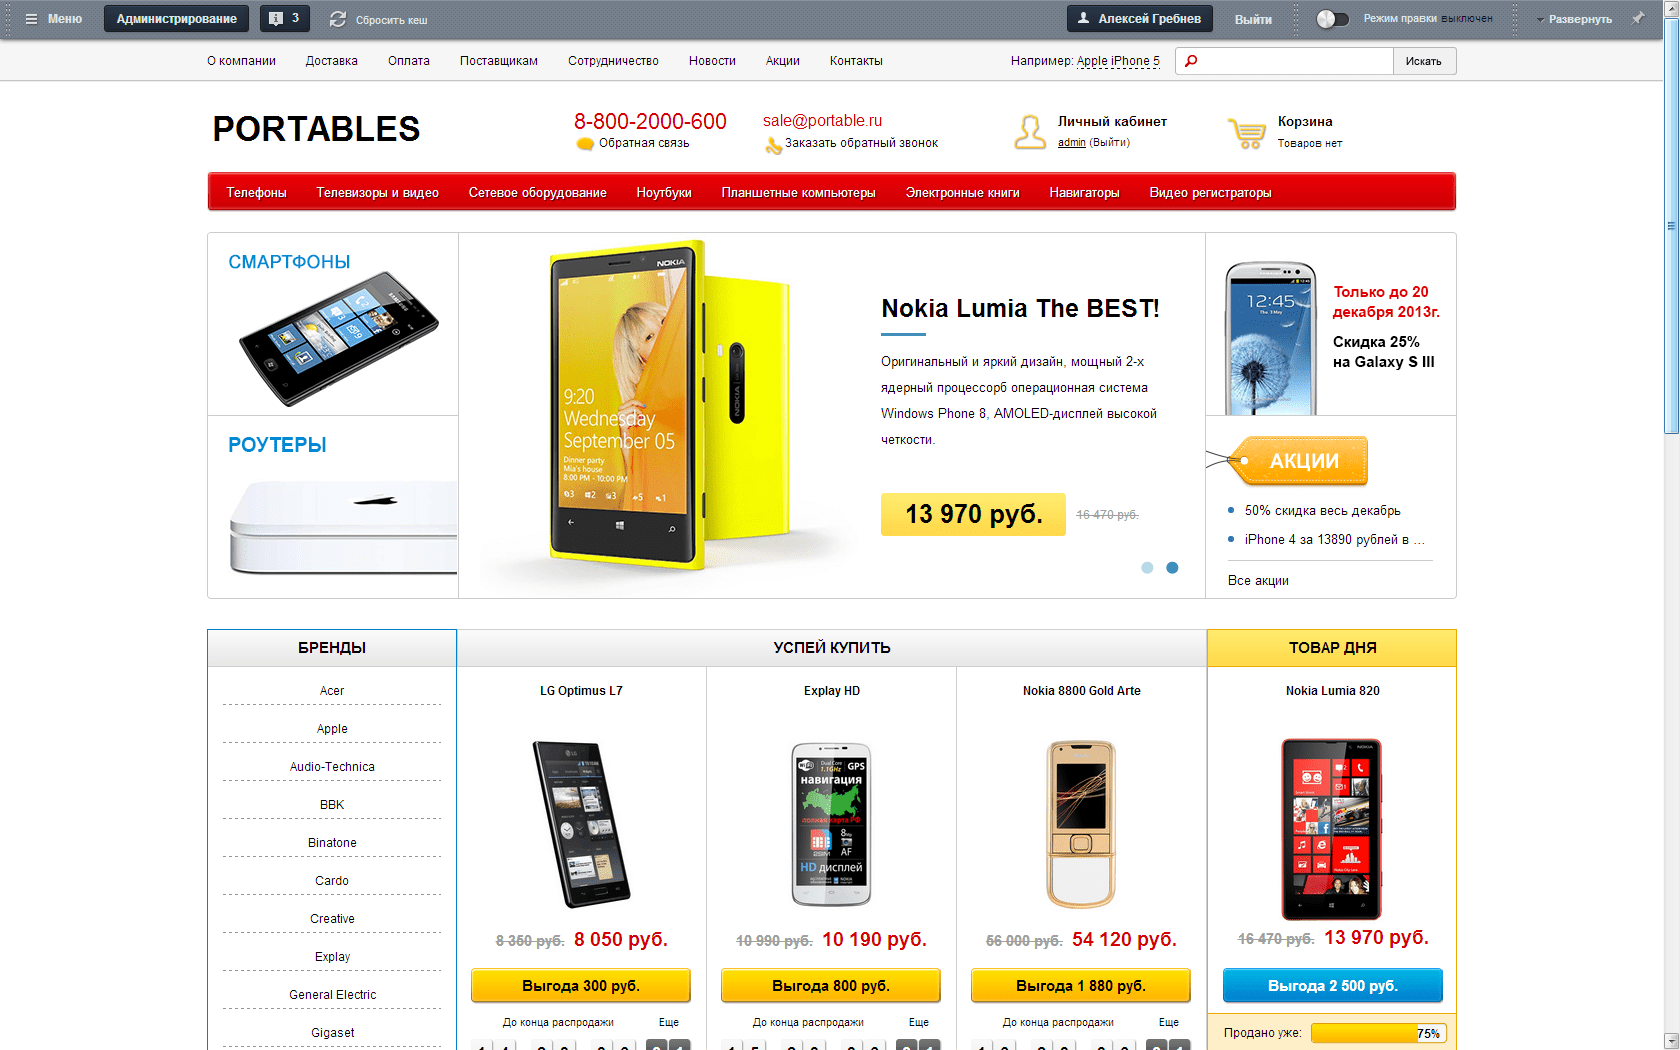Open the Доставка top menu item
1680x1050 pixels.
[331, 61]
